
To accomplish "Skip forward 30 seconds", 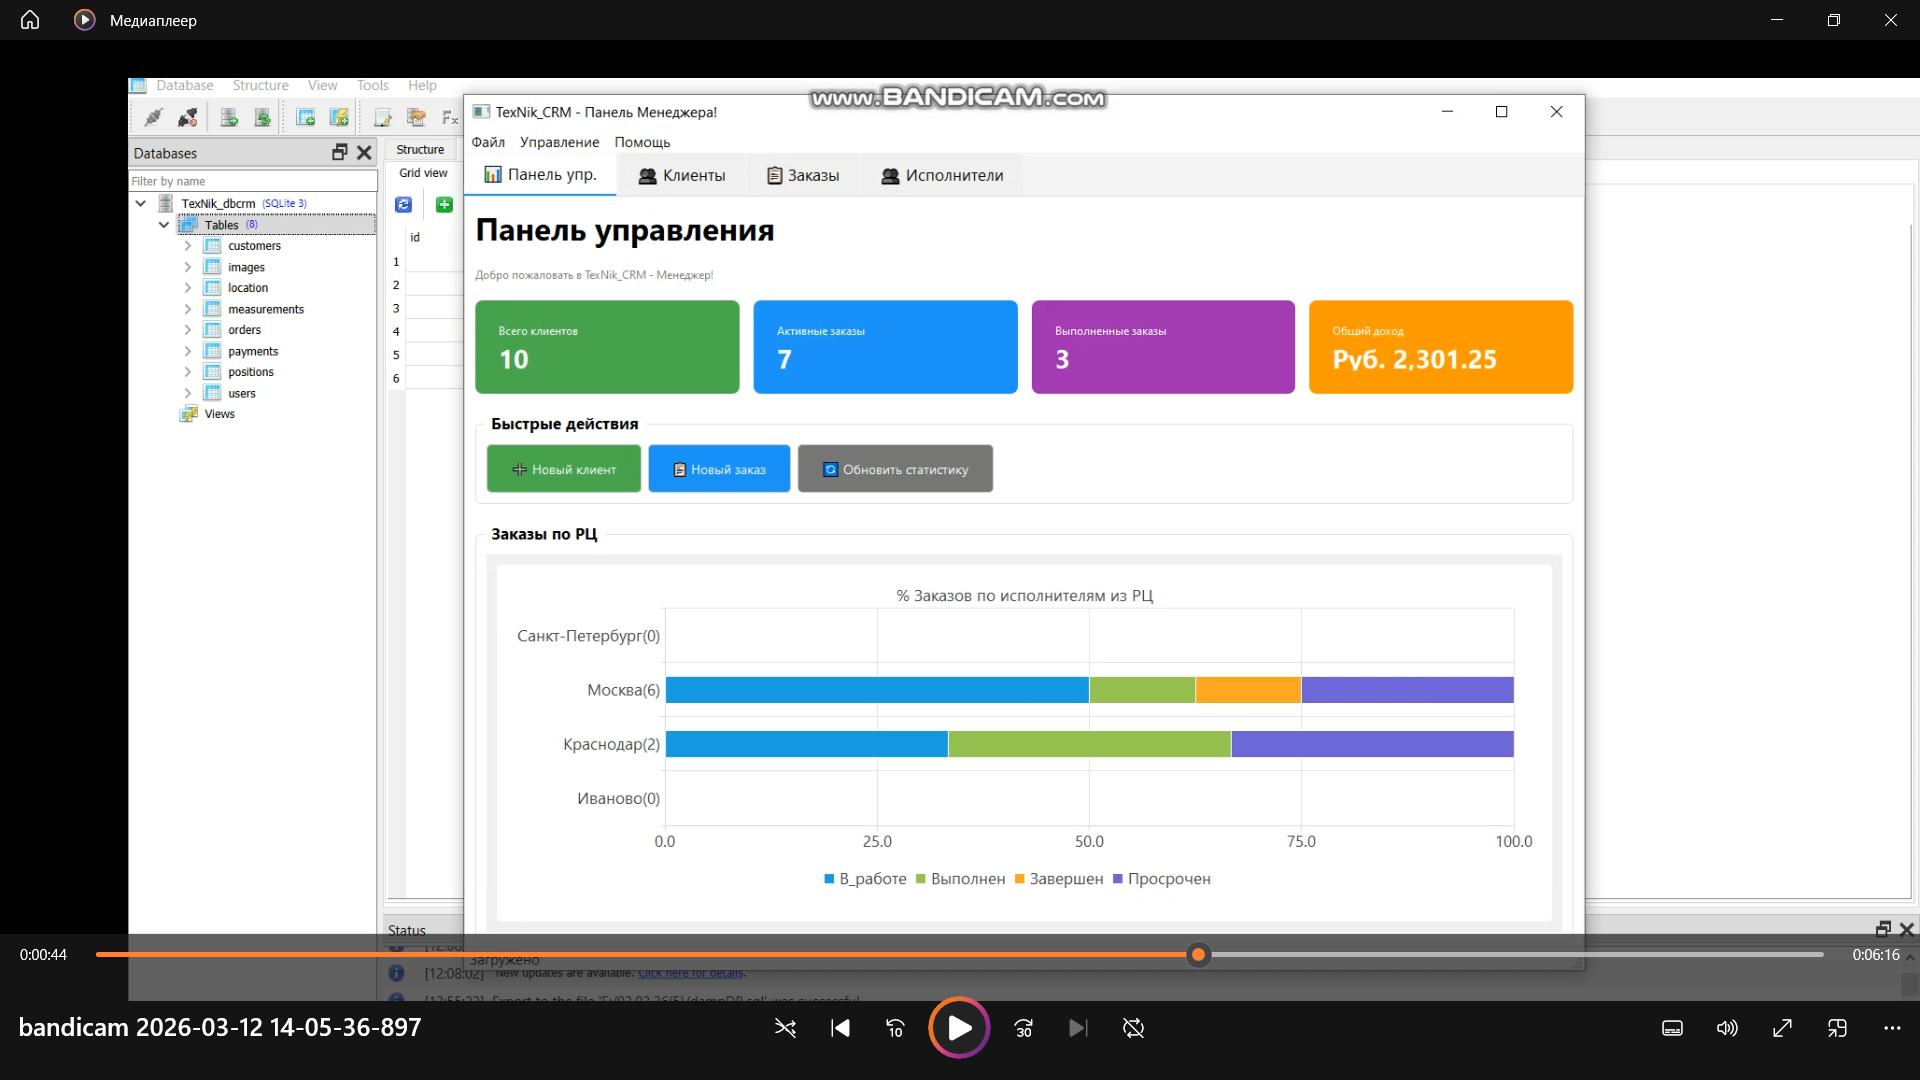I will click(1023, 1028).
